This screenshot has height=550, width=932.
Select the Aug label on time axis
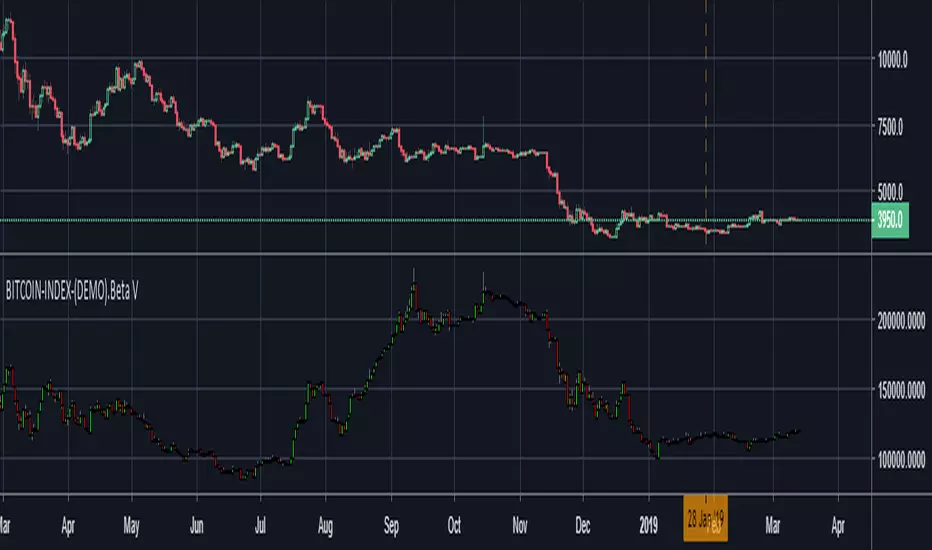325,526
